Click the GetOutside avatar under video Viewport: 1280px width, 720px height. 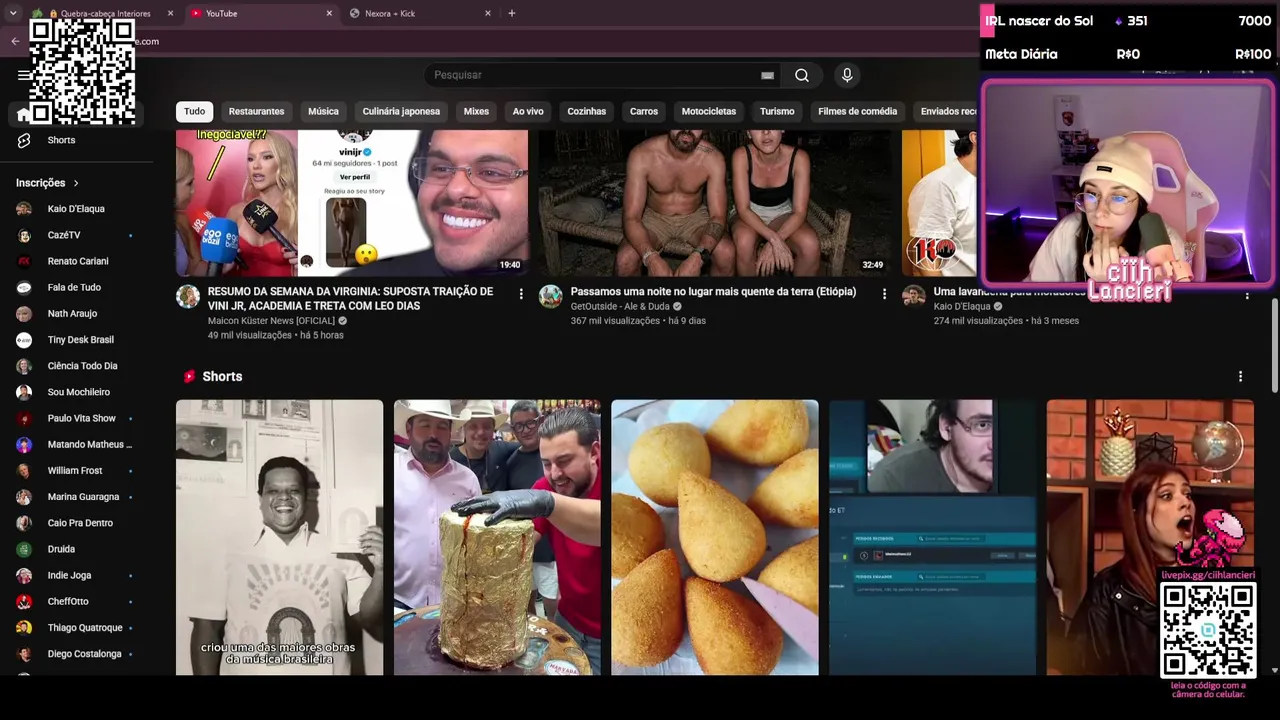point(551,296)
